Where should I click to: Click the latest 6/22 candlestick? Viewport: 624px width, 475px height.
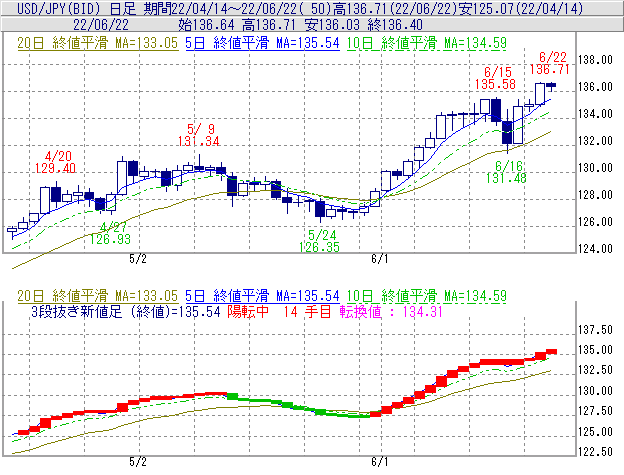tap(551, 86)
